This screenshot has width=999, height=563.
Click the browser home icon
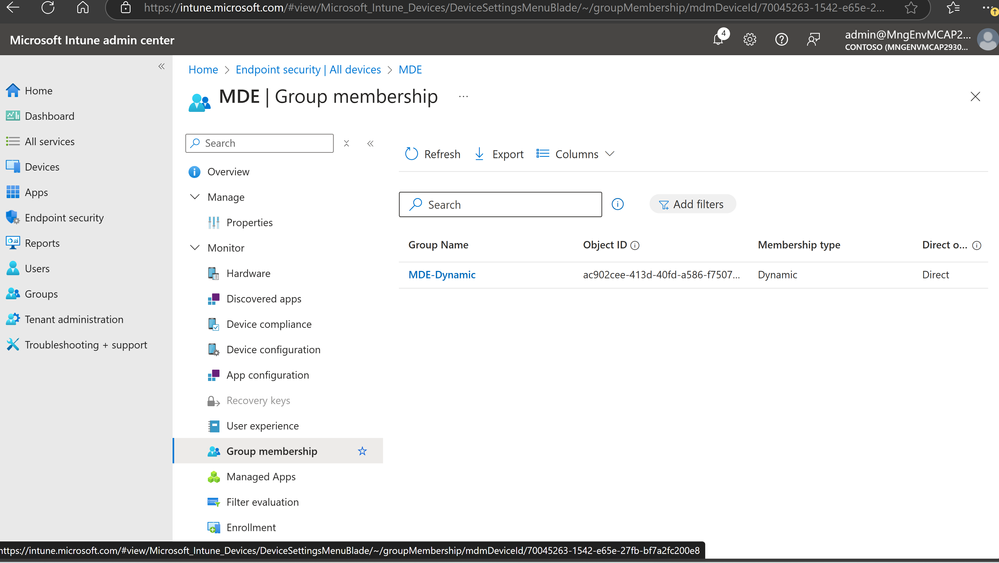coord(83,8)
